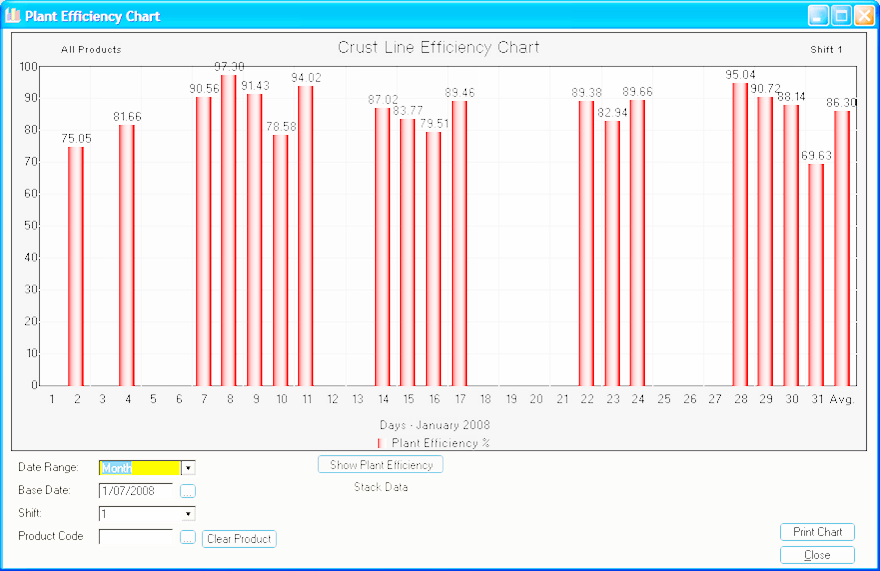The height and width of the screenshot is (571, 880).
Task: Click the 69.63 bar for day 31
Action: [817, 275]
